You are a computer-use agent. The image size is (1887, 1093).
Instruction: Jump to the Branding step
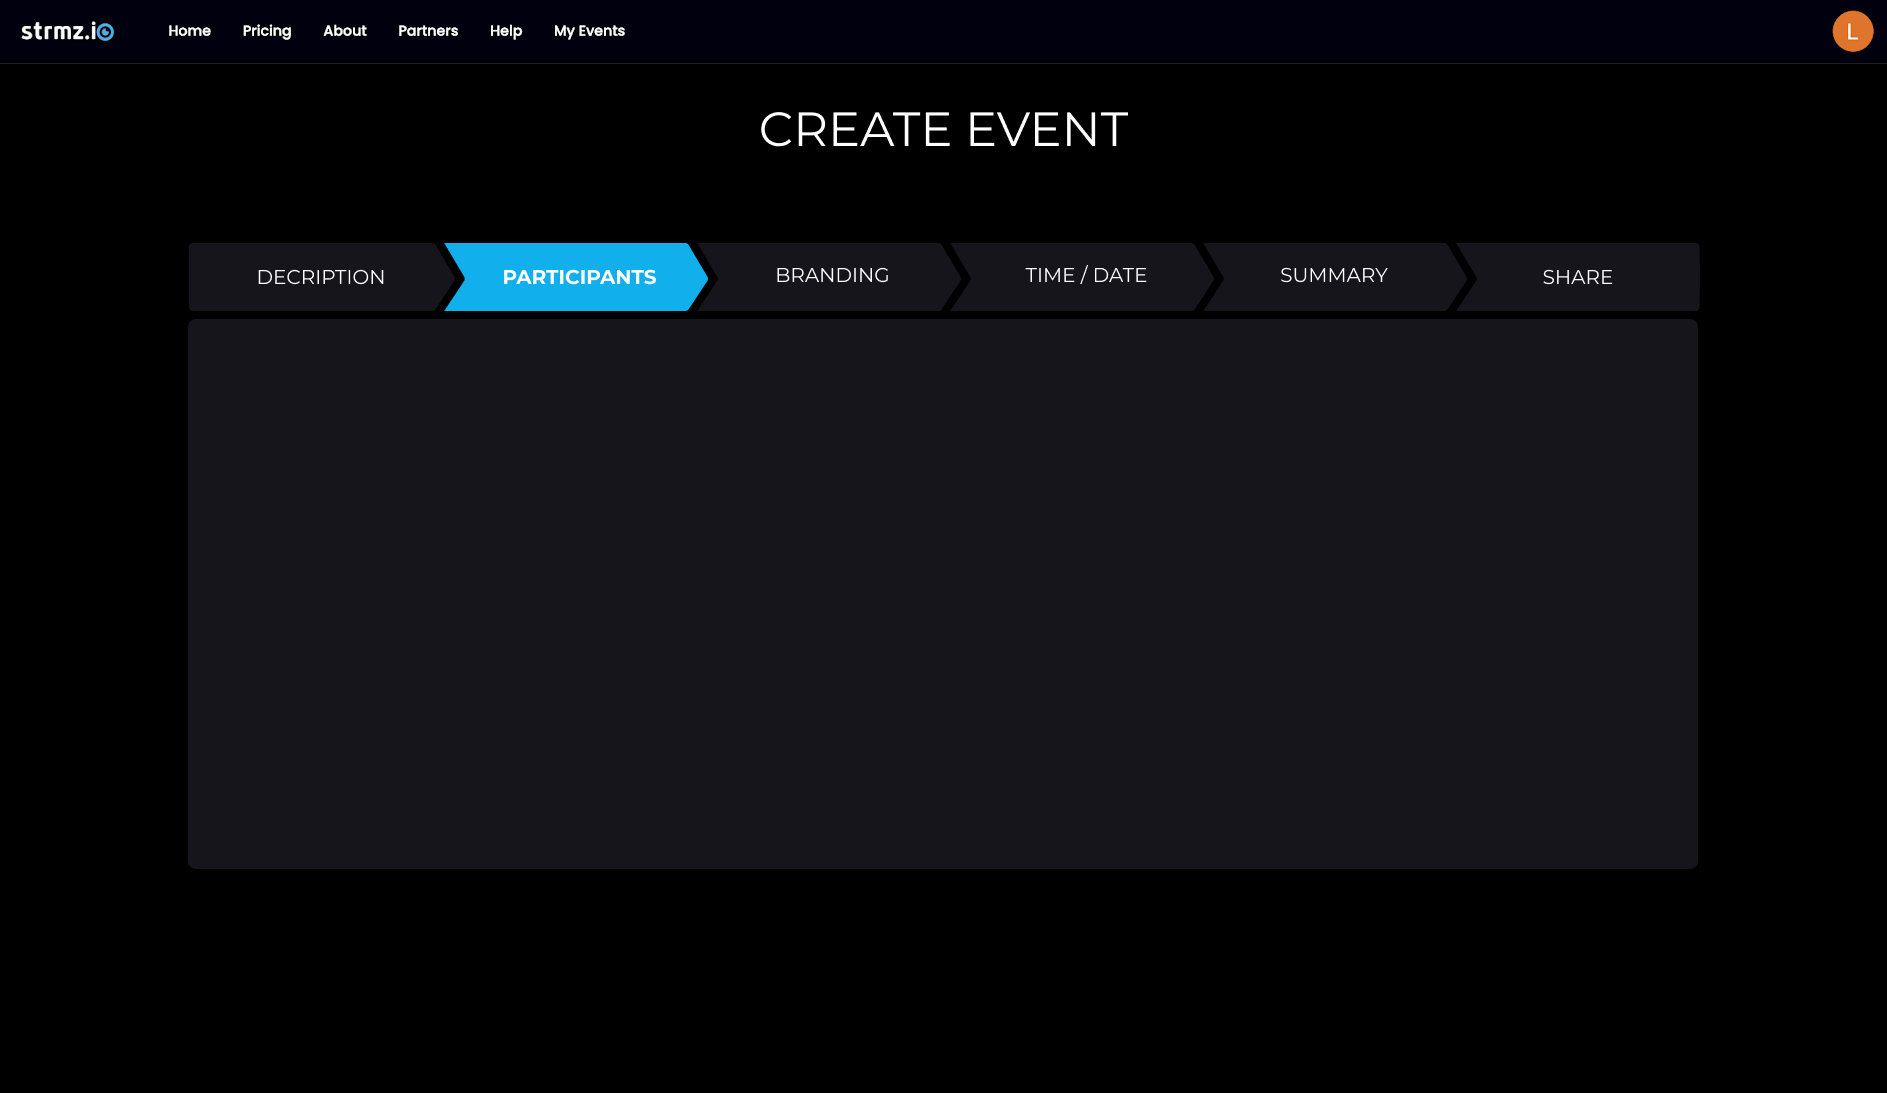click(x=832, y=275)
